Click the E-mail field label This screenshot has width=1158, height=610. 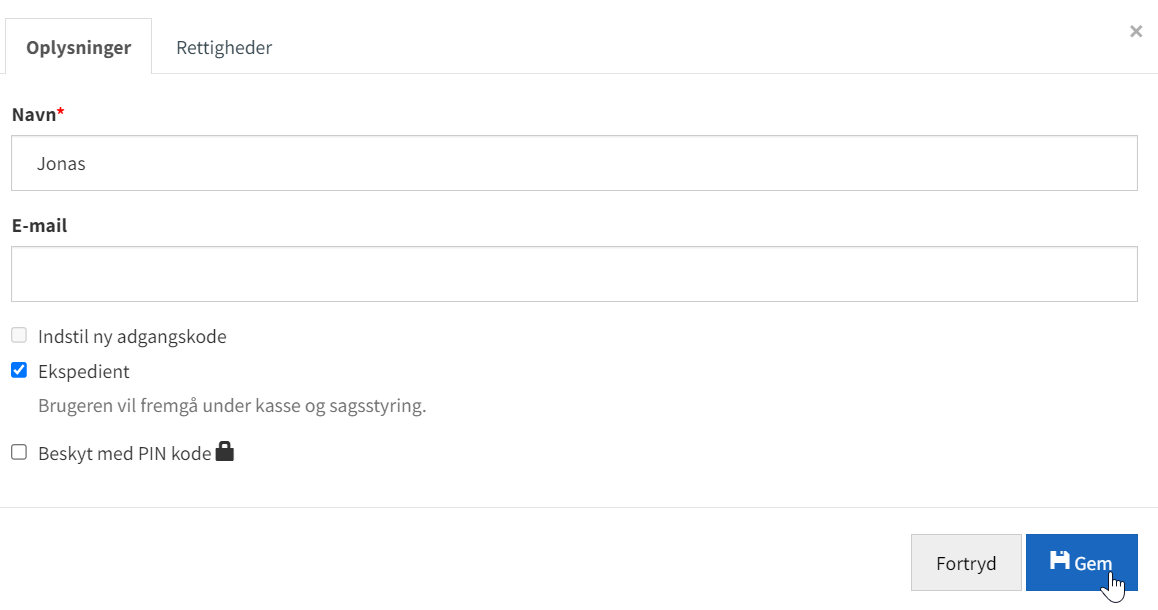point(39,225)
